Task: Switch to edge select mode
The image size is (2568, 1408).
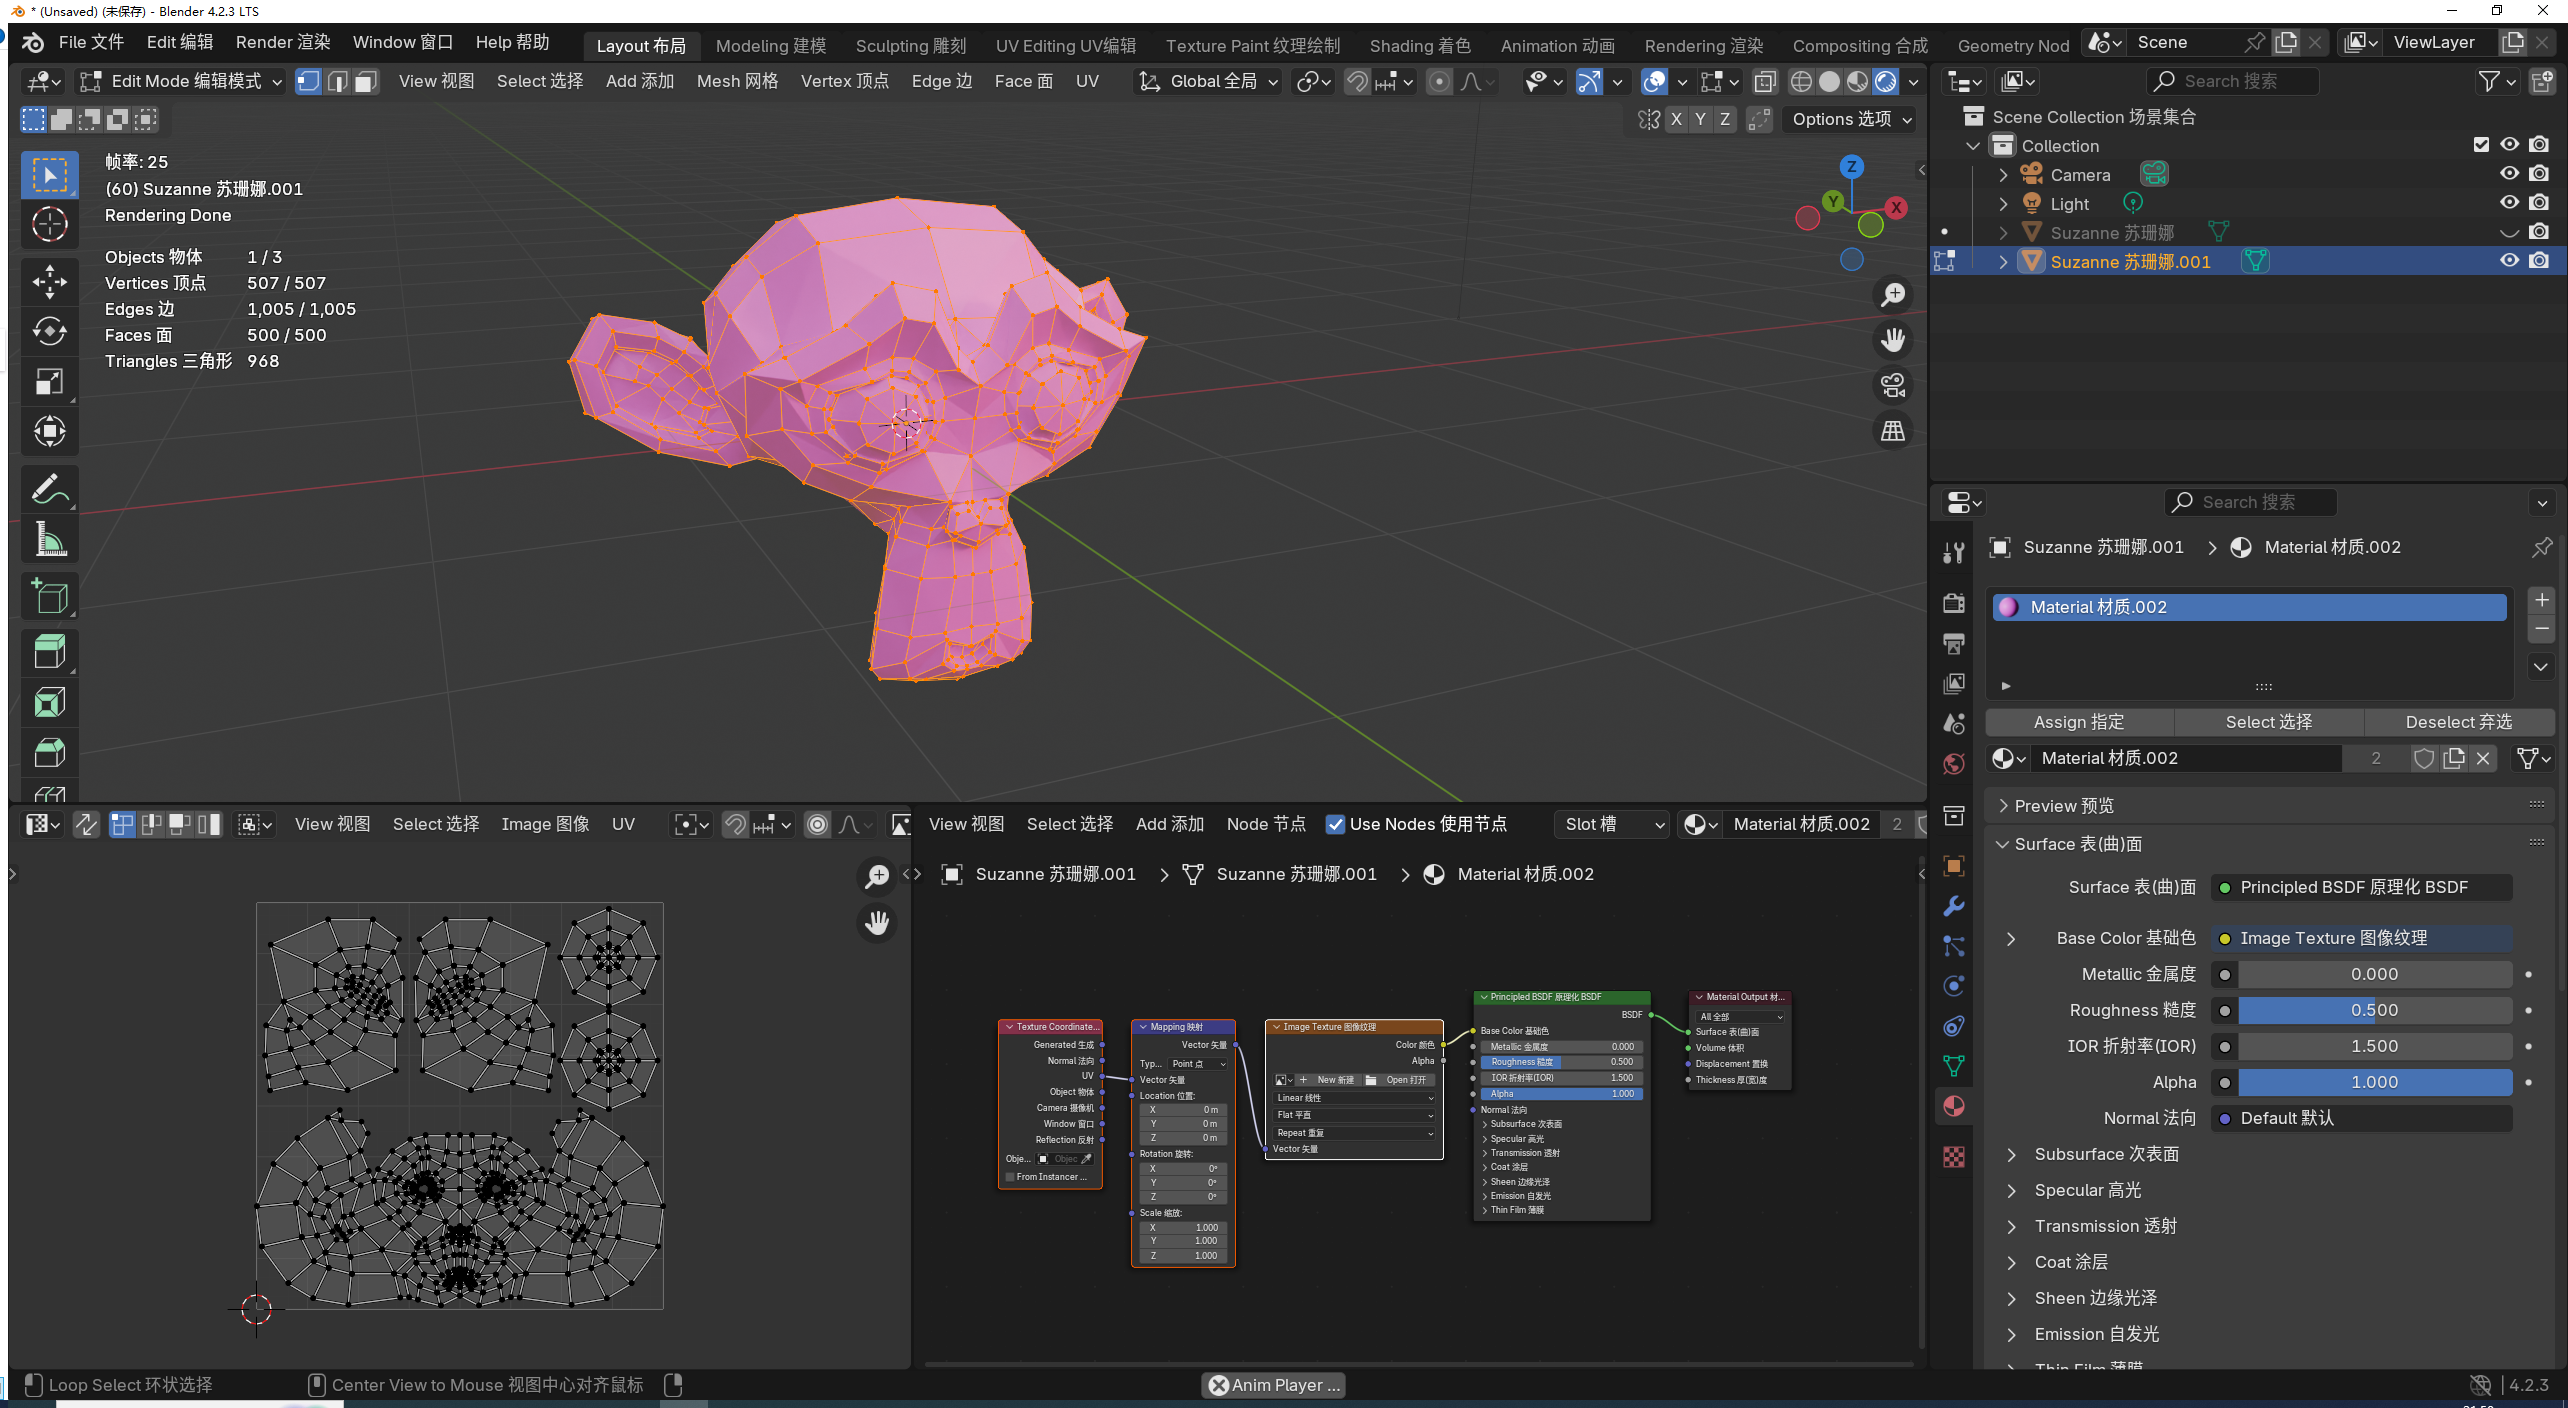Action: (x=338, y=81)
